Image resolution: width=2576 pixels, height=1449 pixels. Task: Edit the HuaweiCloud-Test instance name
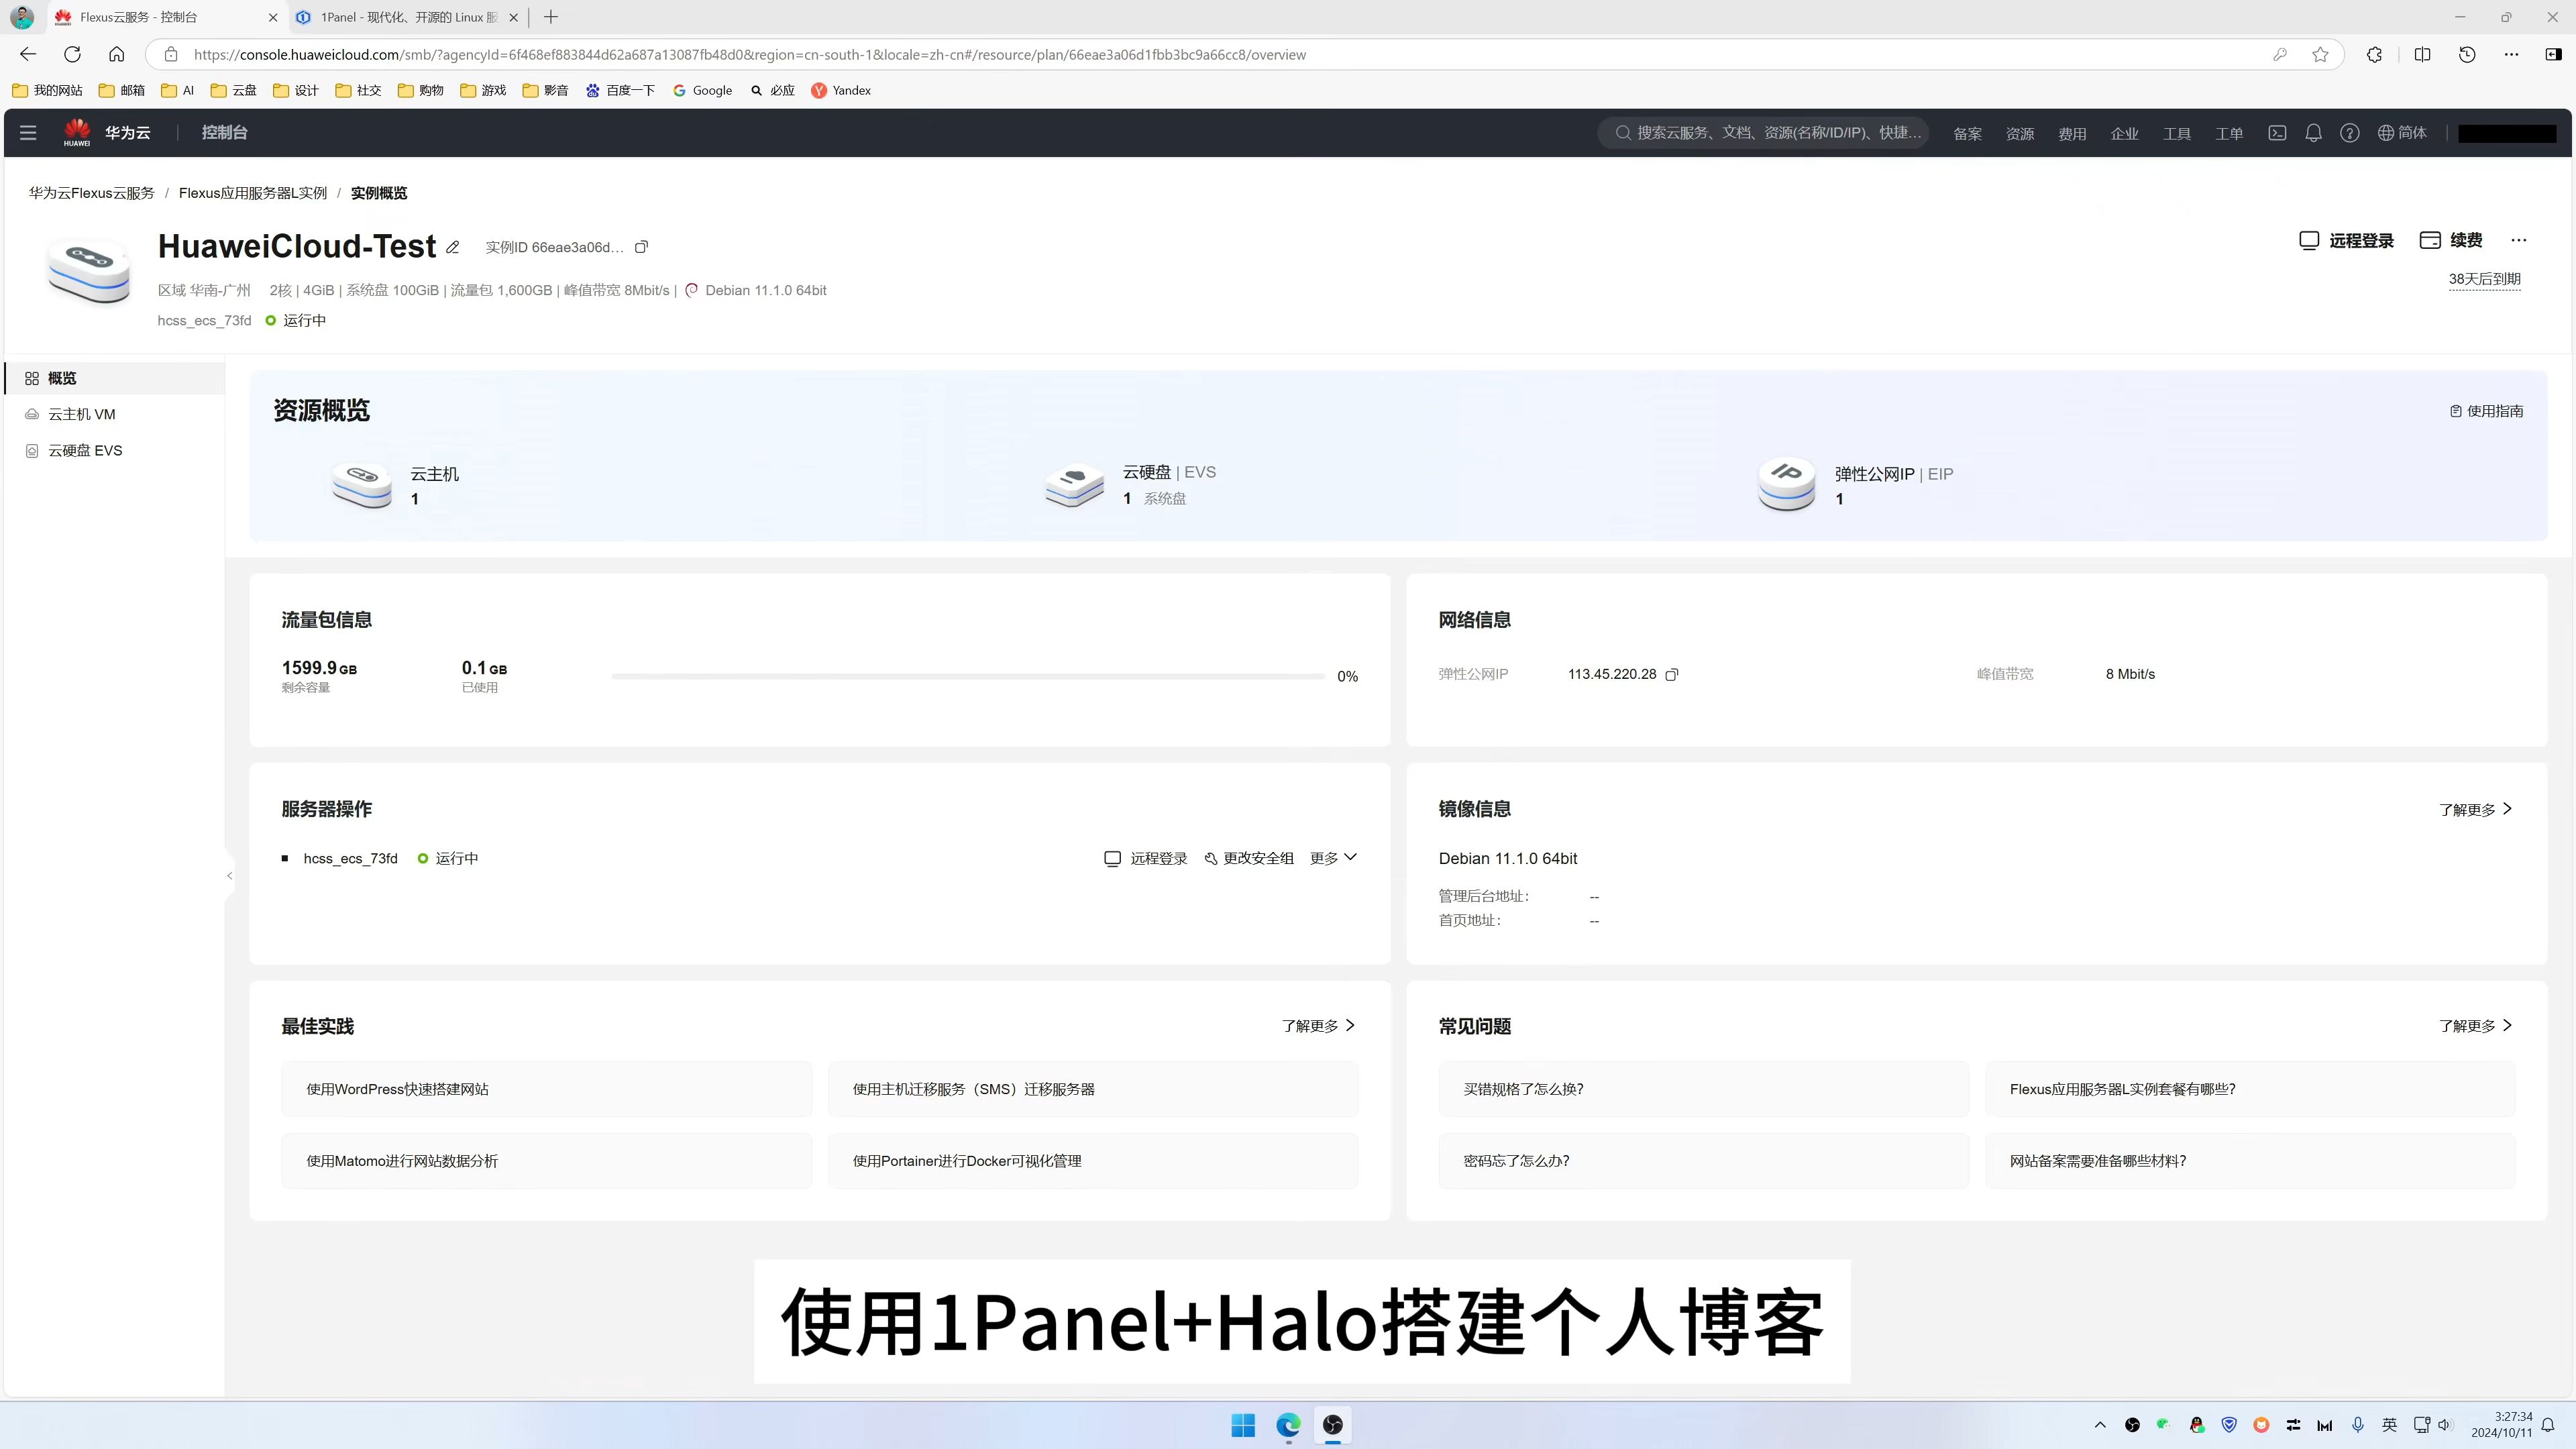(x=453, y=247)
